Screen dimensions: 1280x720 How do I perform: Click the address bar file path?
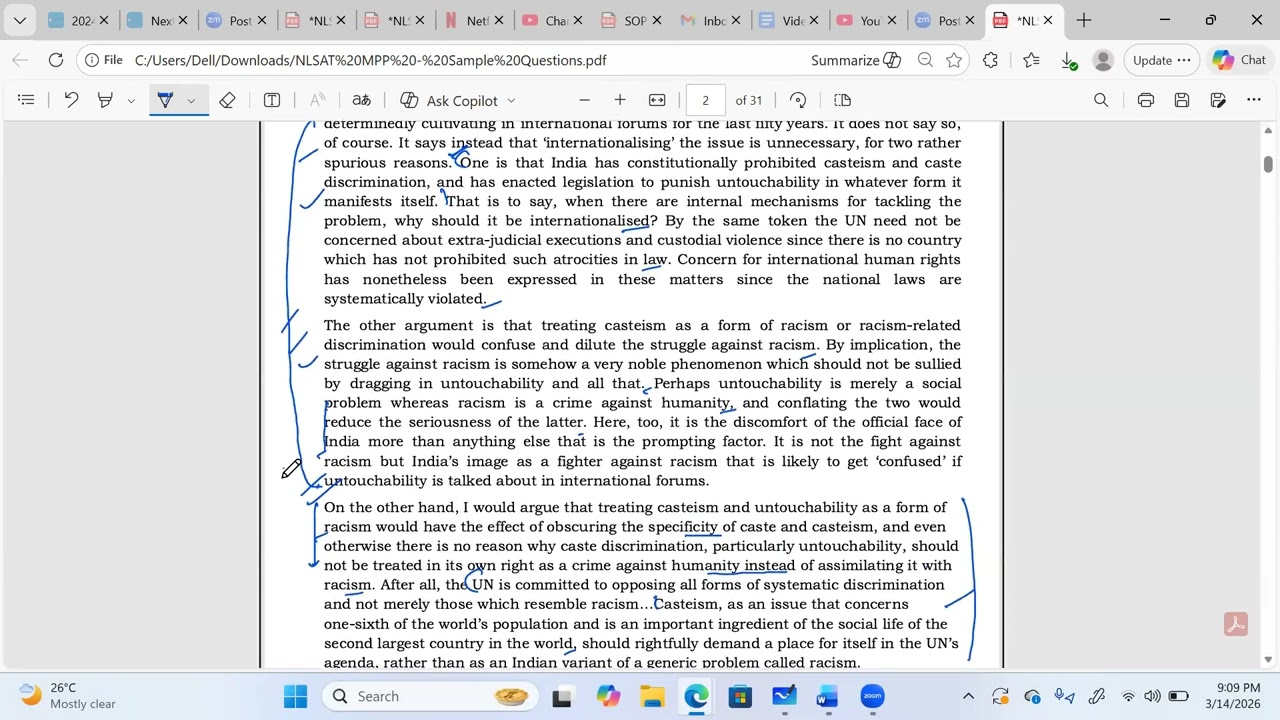click(x=370, y=60)
